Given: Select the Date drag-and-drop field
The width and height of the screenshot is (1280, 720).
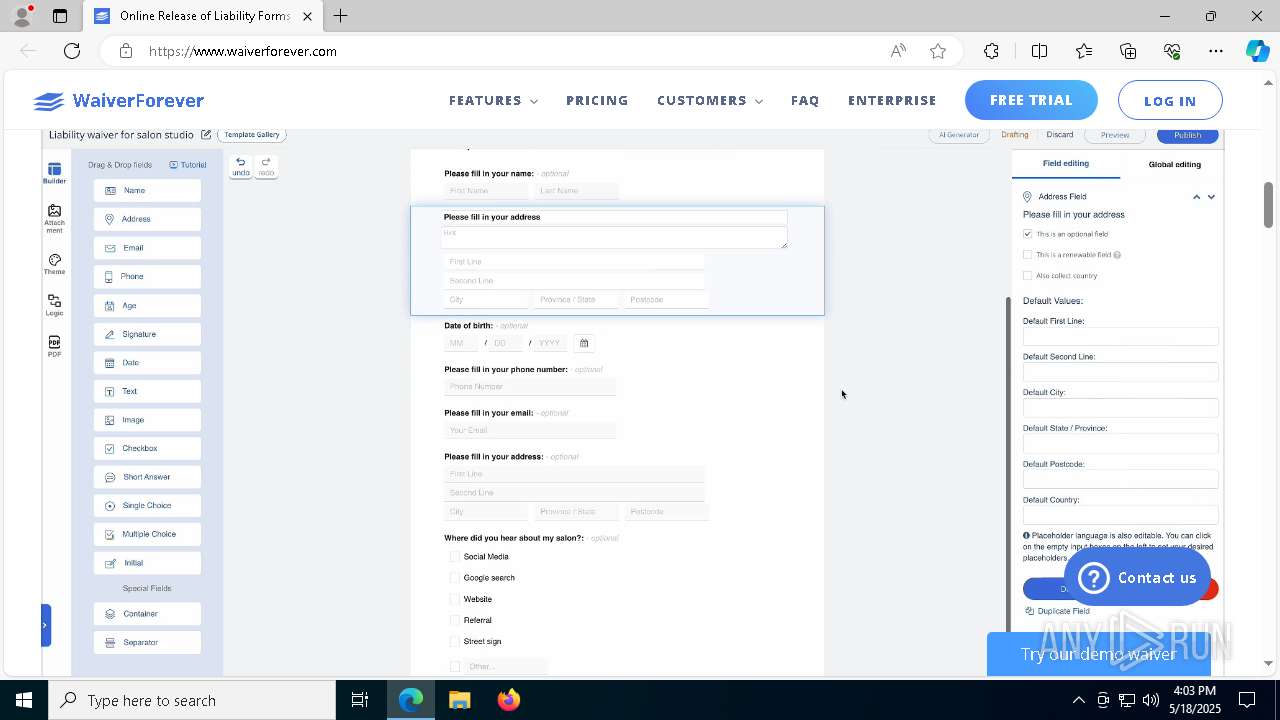Looking at the screenshot, I should click(147, 362).
